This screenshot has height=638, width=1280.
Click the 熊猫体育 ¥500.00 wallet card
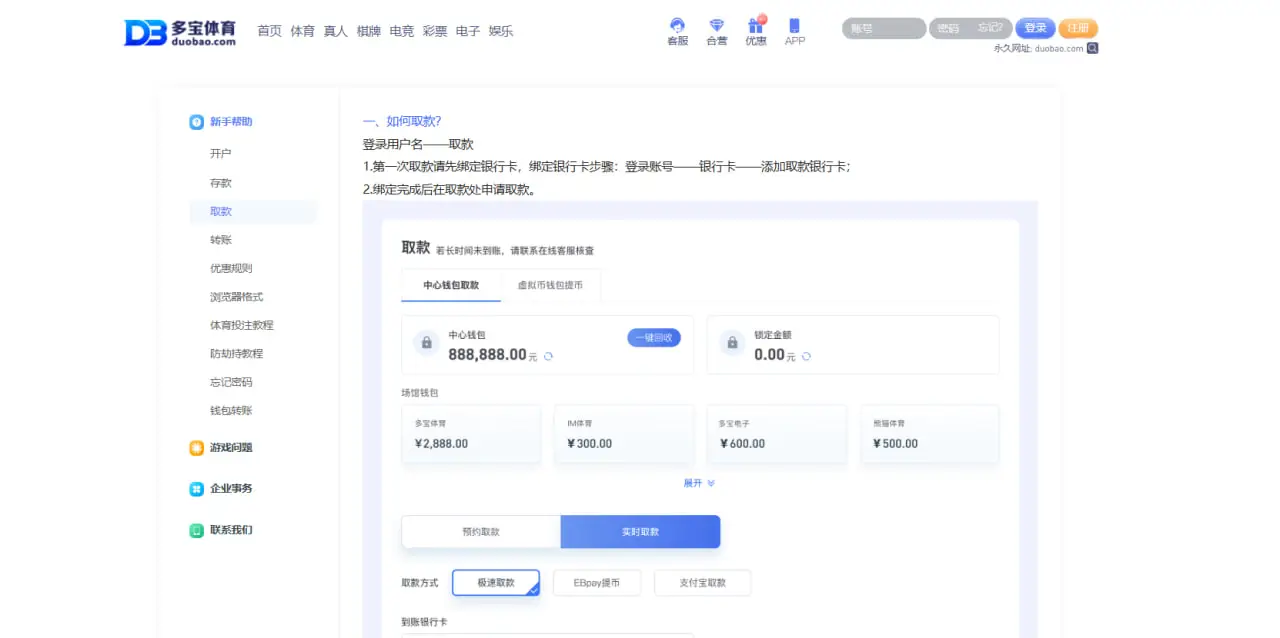tap(930, 434)
